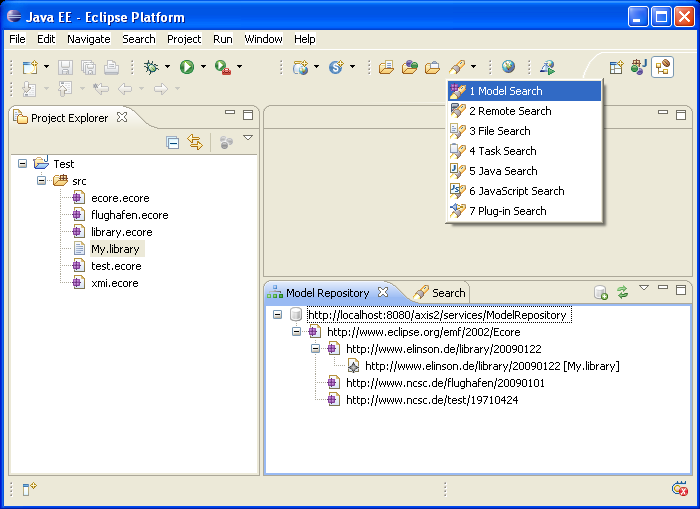Click the add repository database icon

coord(601,292)
